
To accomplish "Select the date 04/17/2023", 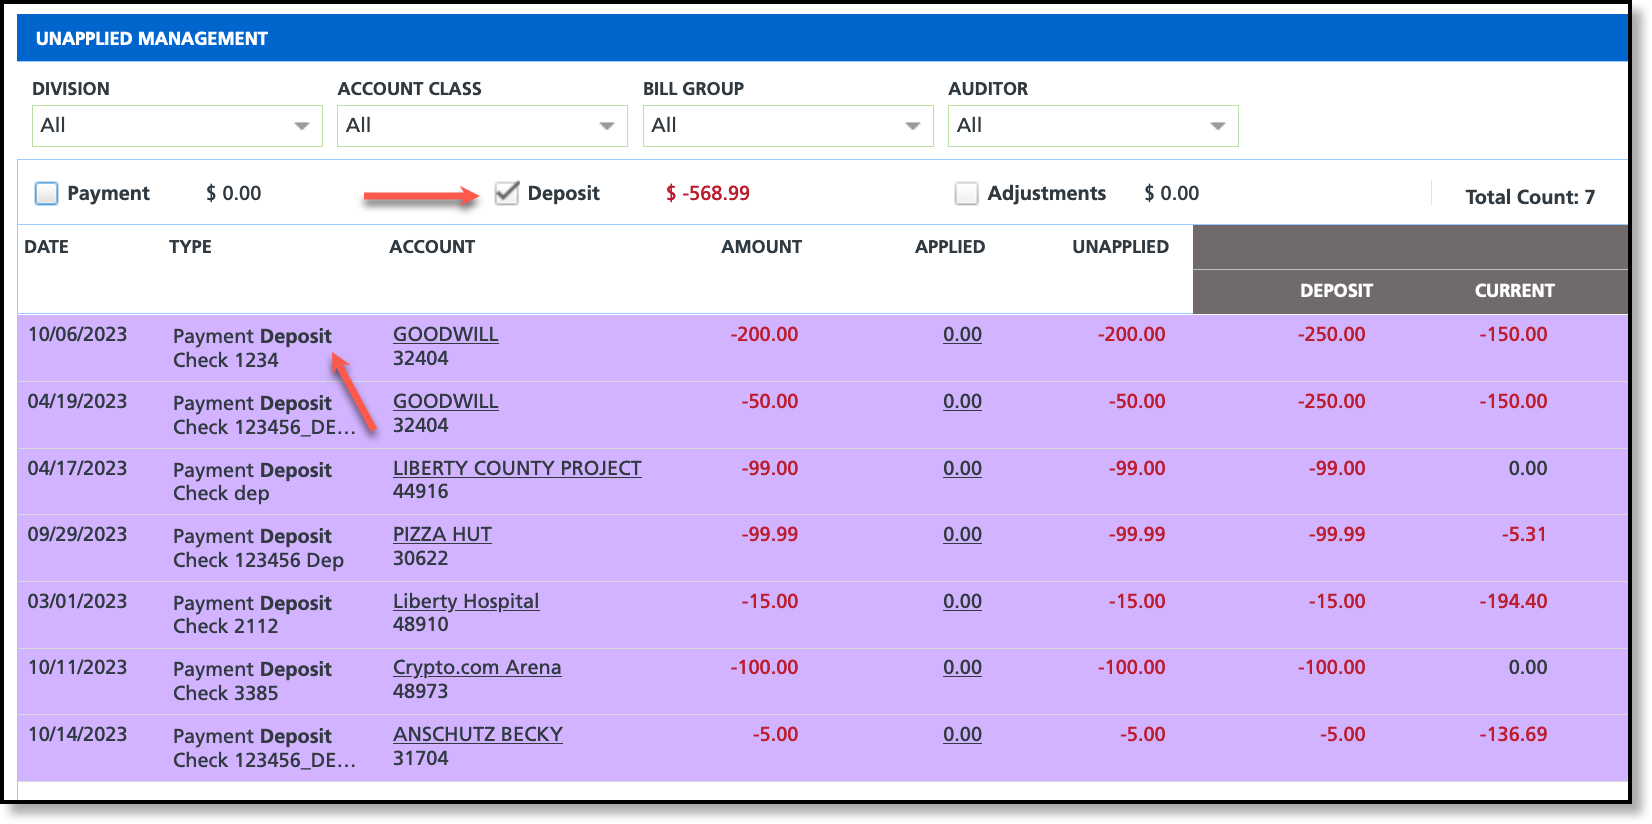I will coord(78,469).
